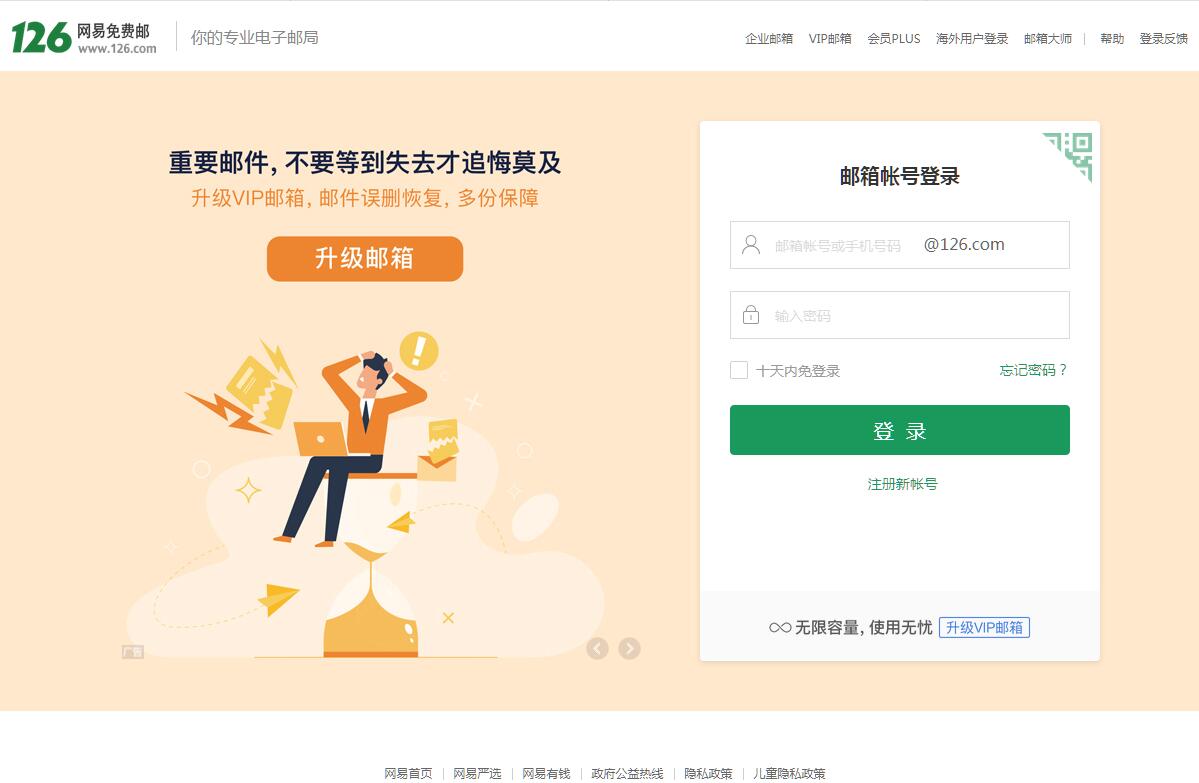The height and width of the screenshot is (783, 1199).
Task: Open 企业邮箱 in top navigation
Action: click(x=768, y=38)
